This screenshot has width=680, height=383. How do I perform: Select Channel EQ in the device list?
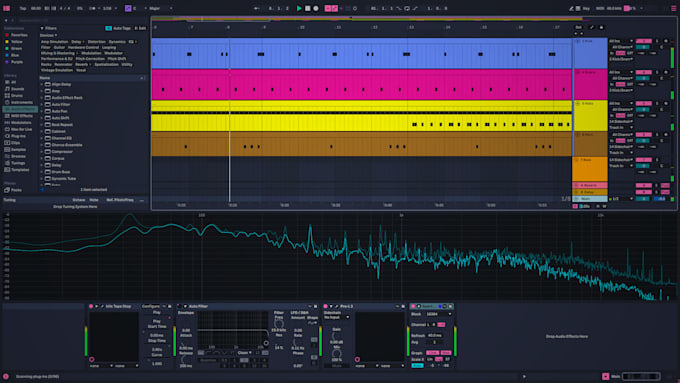[x=62, y=138]
